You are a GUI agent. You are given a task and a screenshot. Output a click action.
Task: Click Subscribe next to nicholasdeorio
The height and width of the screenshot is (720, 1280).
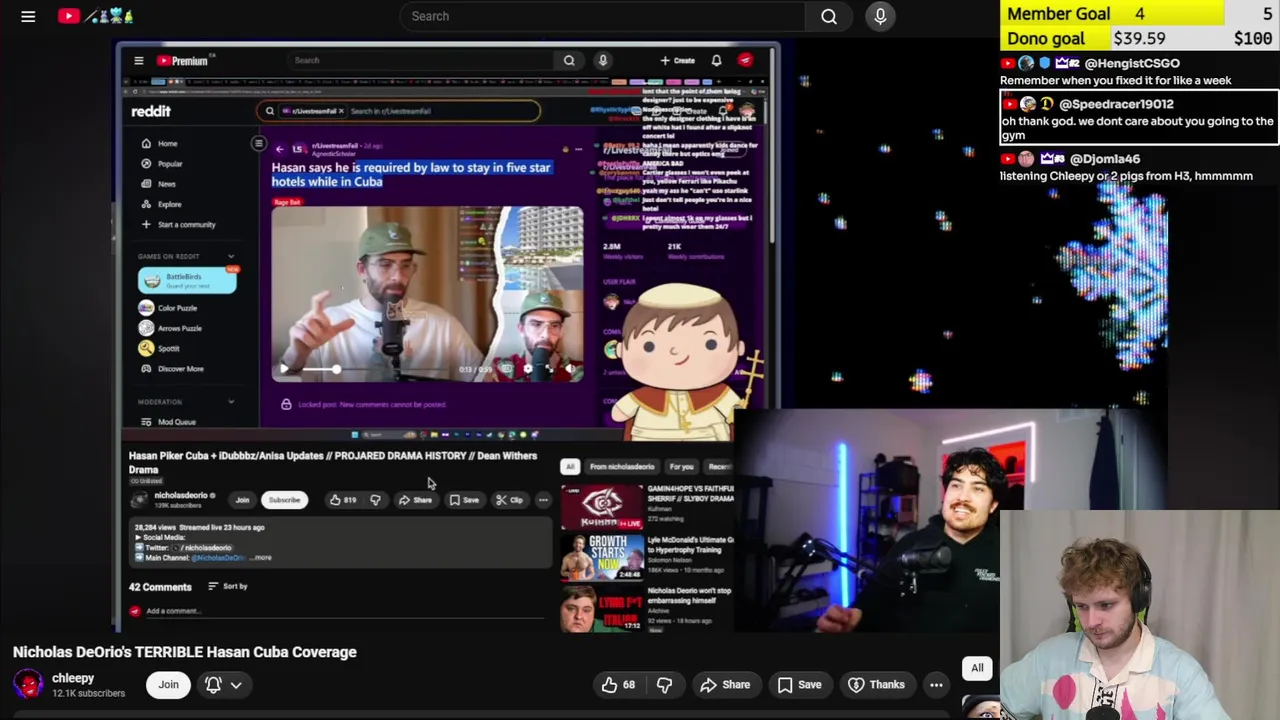click(284, 500)
